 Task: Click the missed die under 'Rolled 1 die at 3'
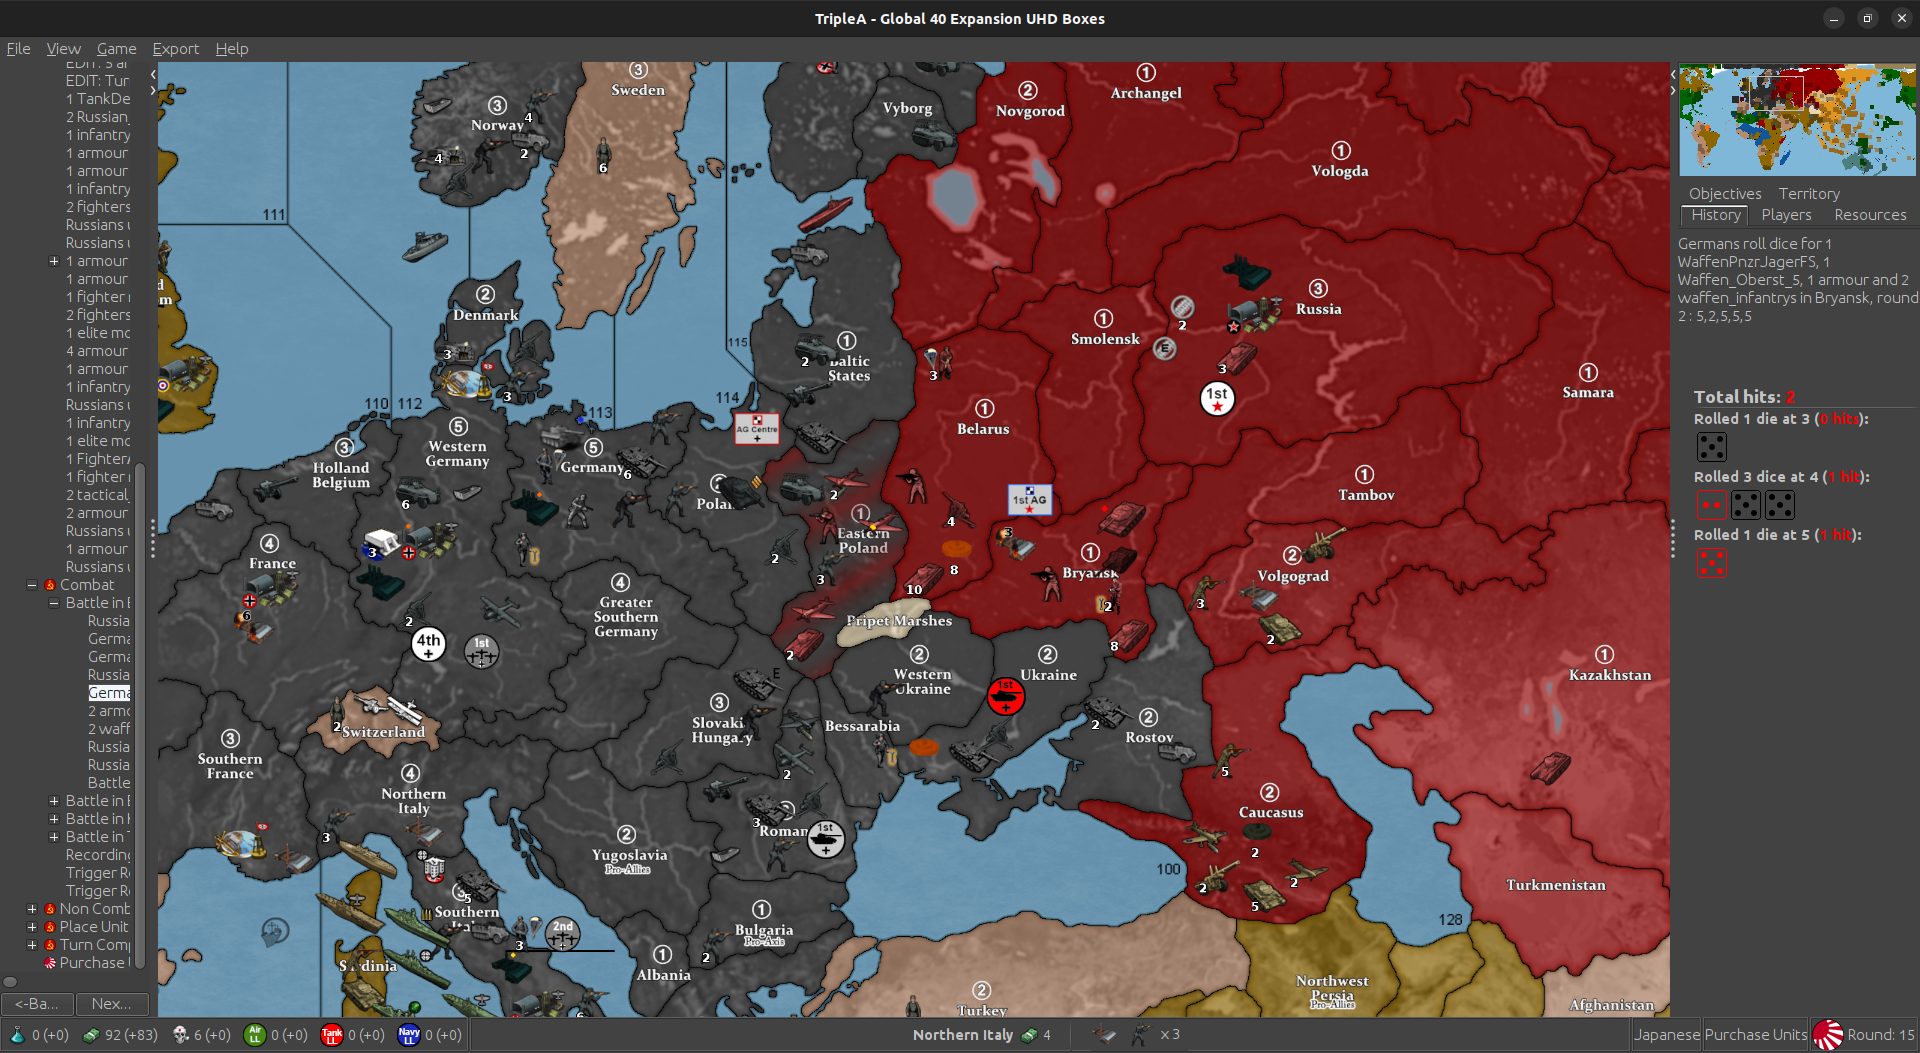[1712, 447]
